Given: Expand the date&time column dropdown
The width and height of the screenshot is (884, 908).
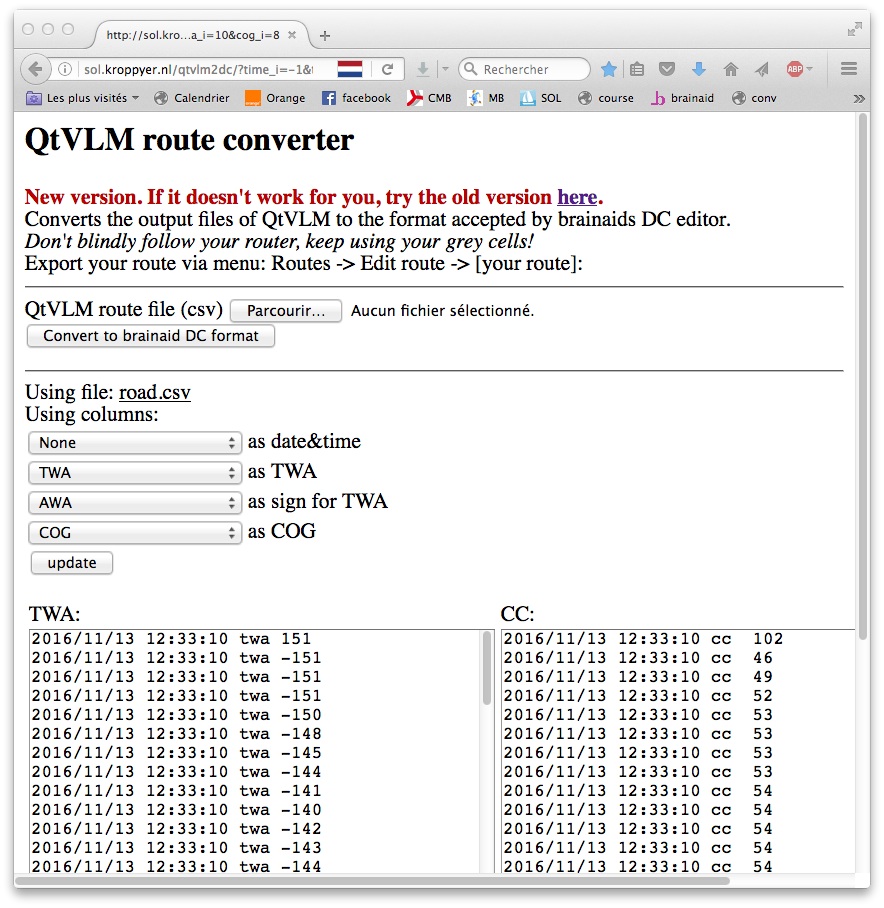Looking at the screenshot, I should pyautogui.click(x=135, y=443).
